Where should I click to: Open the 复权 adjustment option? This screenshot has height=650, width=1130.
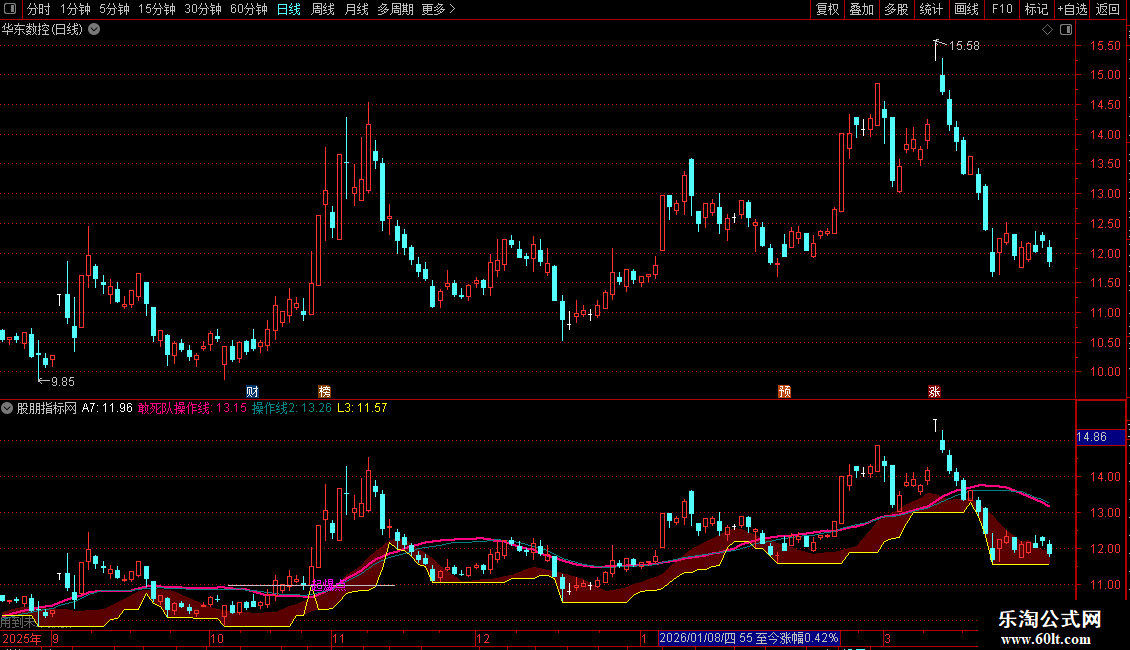pos(827,9)
